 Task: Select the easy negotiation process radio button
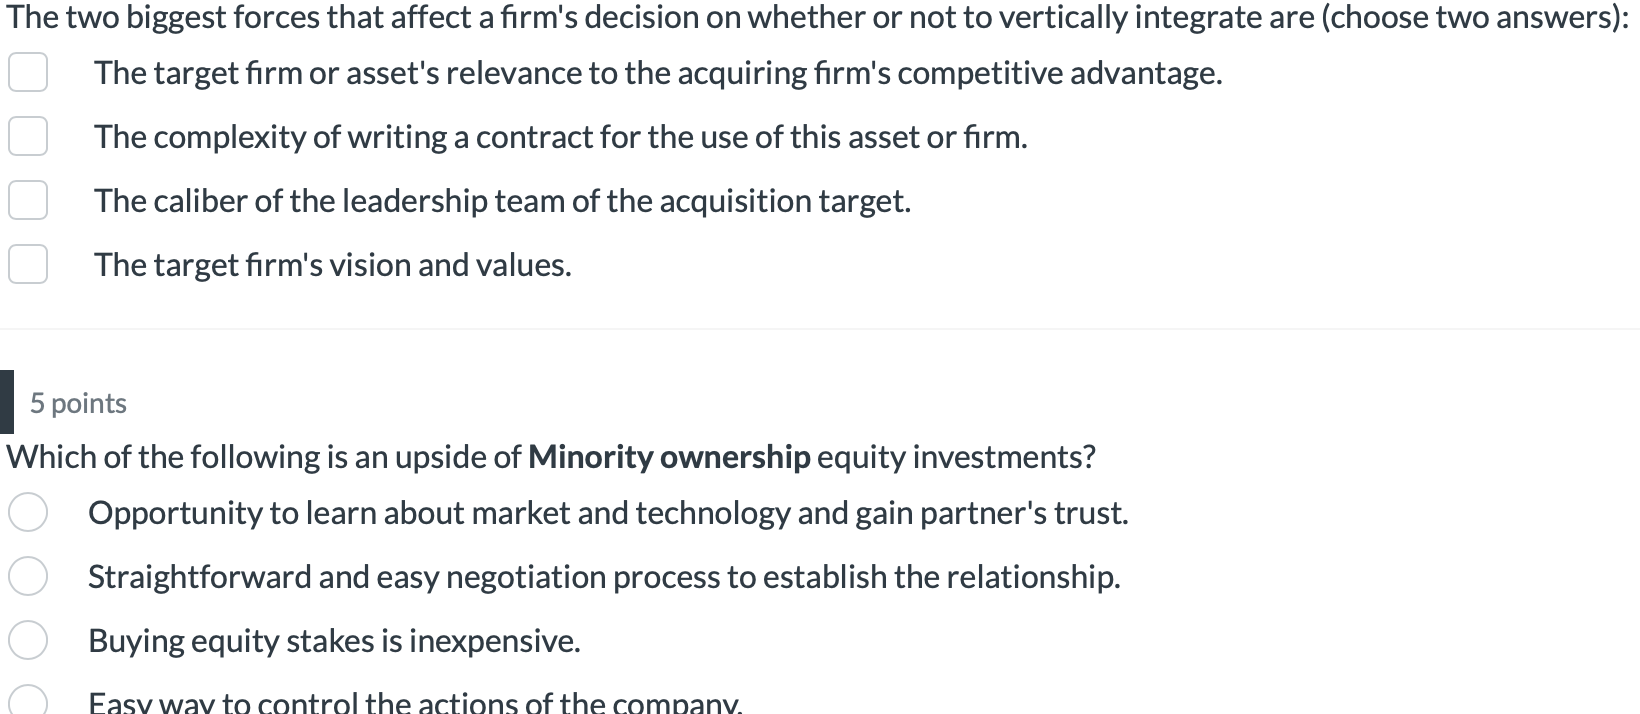[x=28, y=576]
